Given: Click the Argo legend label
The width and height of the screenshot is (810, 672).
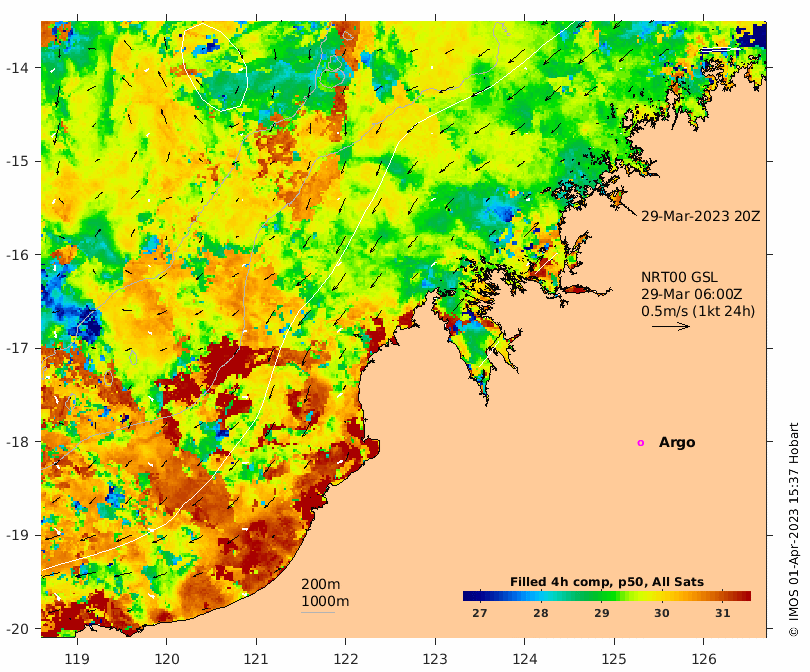Looking at the screenshot, I should [x=677, y=443].
